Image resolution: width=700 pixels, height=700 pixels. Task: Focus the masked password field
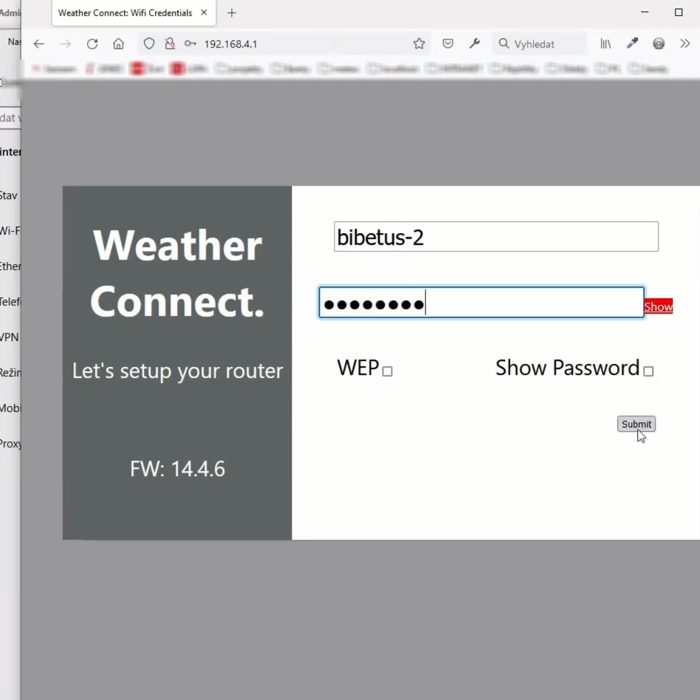click(481, 303)
